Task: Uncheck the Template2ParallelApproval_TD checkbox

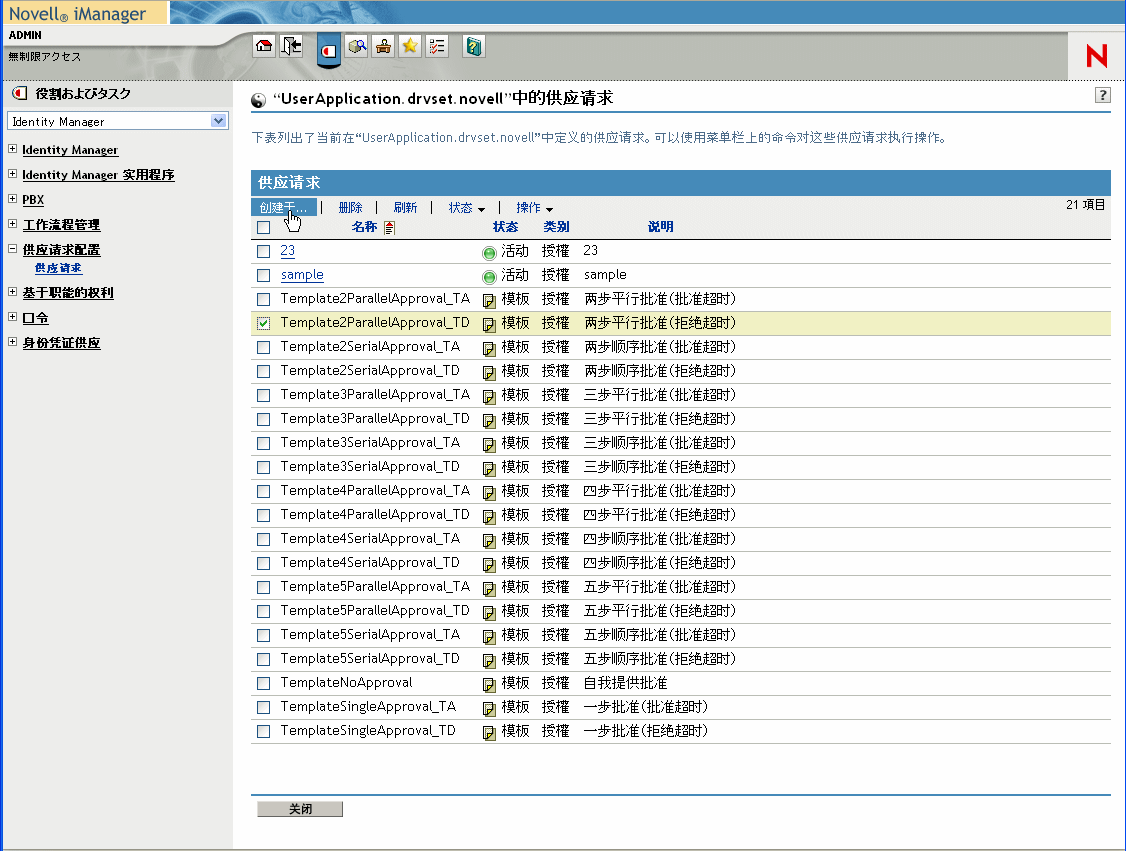Action: (263, 323)
